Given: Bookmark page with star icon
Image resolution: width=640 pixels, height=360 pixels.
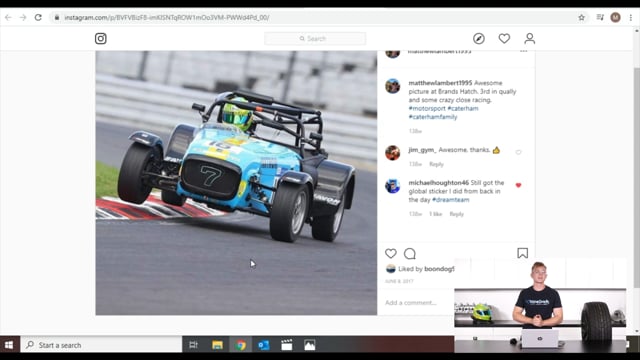Looking at the screenshot, I should point(581,18).
